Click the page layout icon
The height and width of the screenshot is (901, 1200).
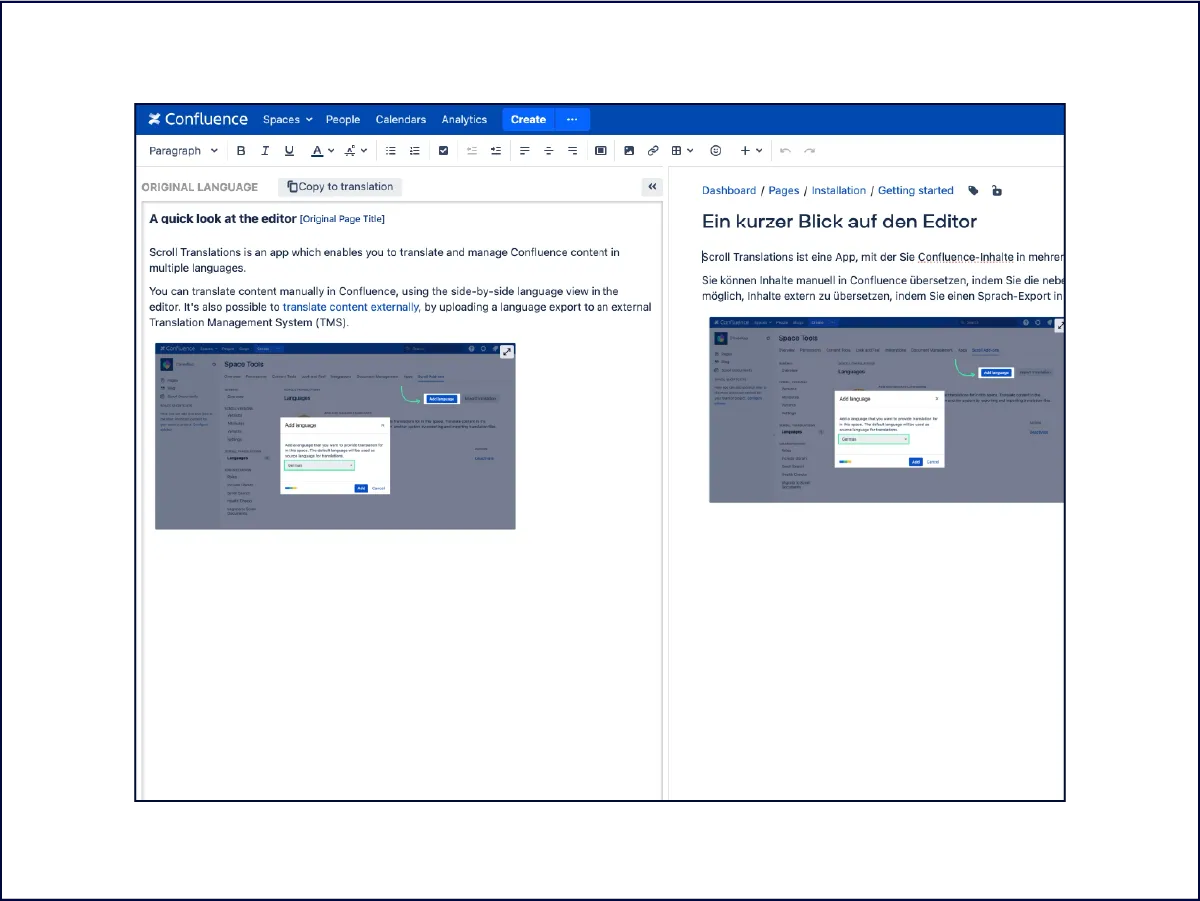tap(601, 151)
